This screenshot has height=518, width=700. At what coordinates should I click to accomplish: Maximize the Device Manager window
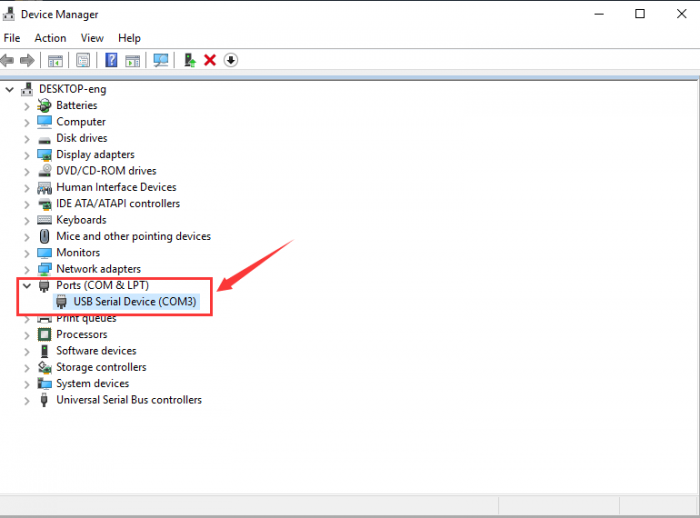pyautogui.click(x=640, y=14)
